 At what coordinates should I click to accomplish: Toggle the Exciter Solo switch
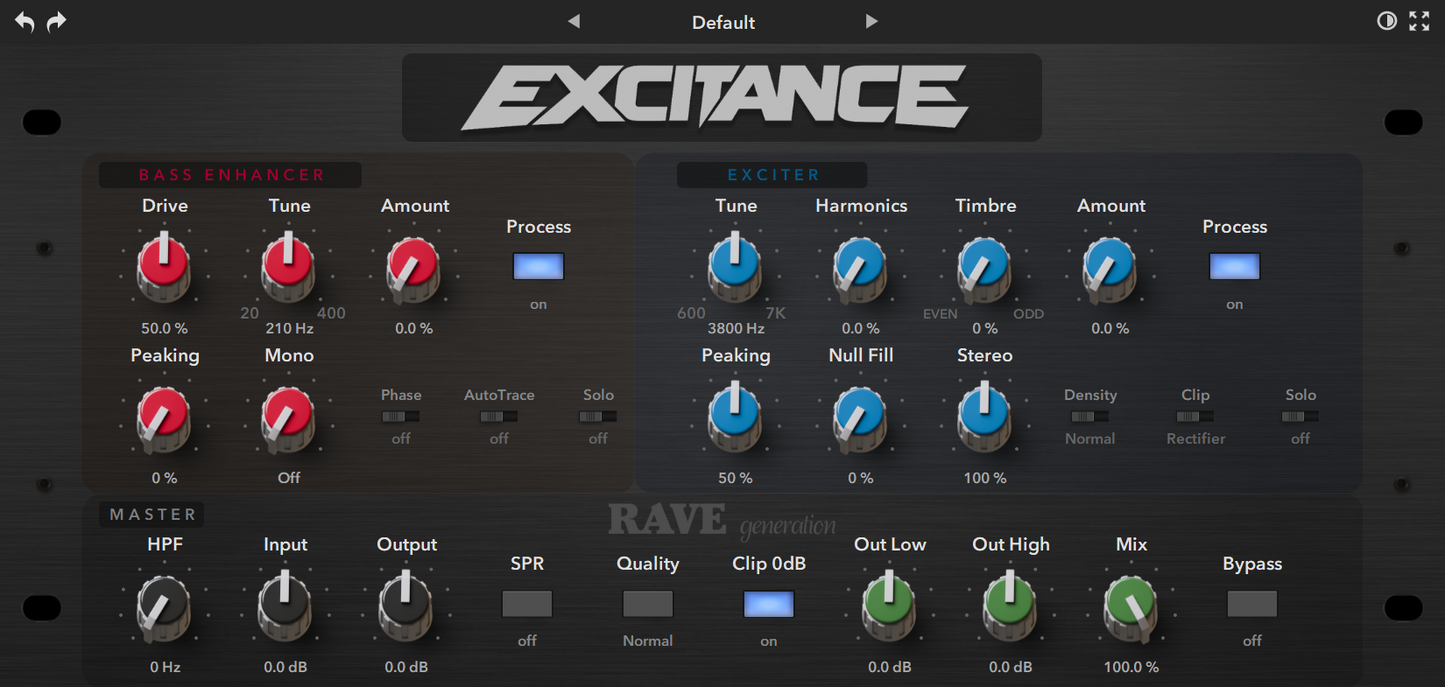[1300, 416]
